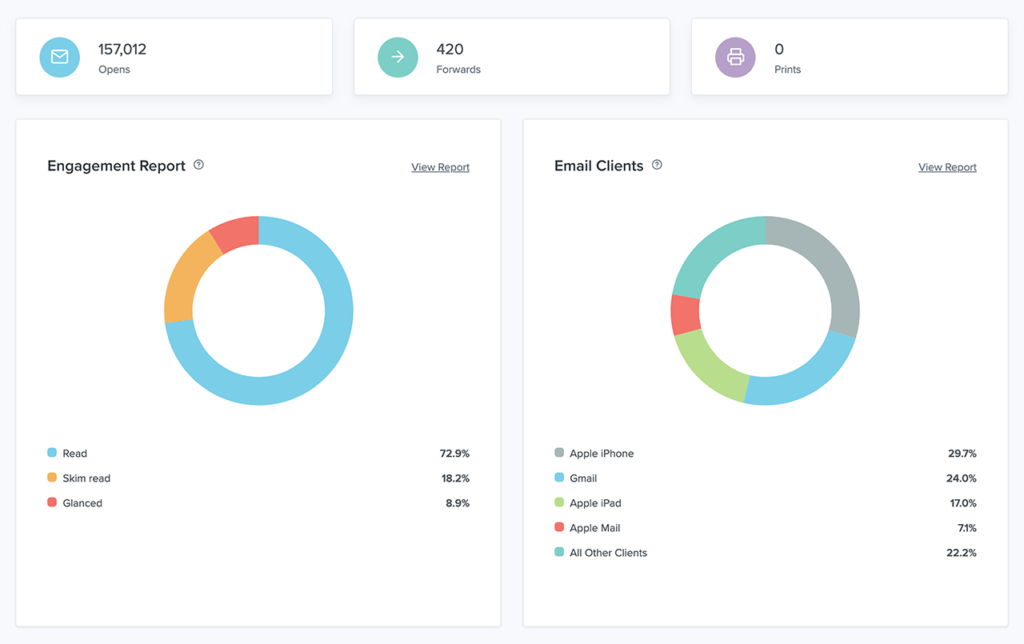Click the red Glanced legend swatch
The width and height of the screenshot is (1024, 644).
52,502
